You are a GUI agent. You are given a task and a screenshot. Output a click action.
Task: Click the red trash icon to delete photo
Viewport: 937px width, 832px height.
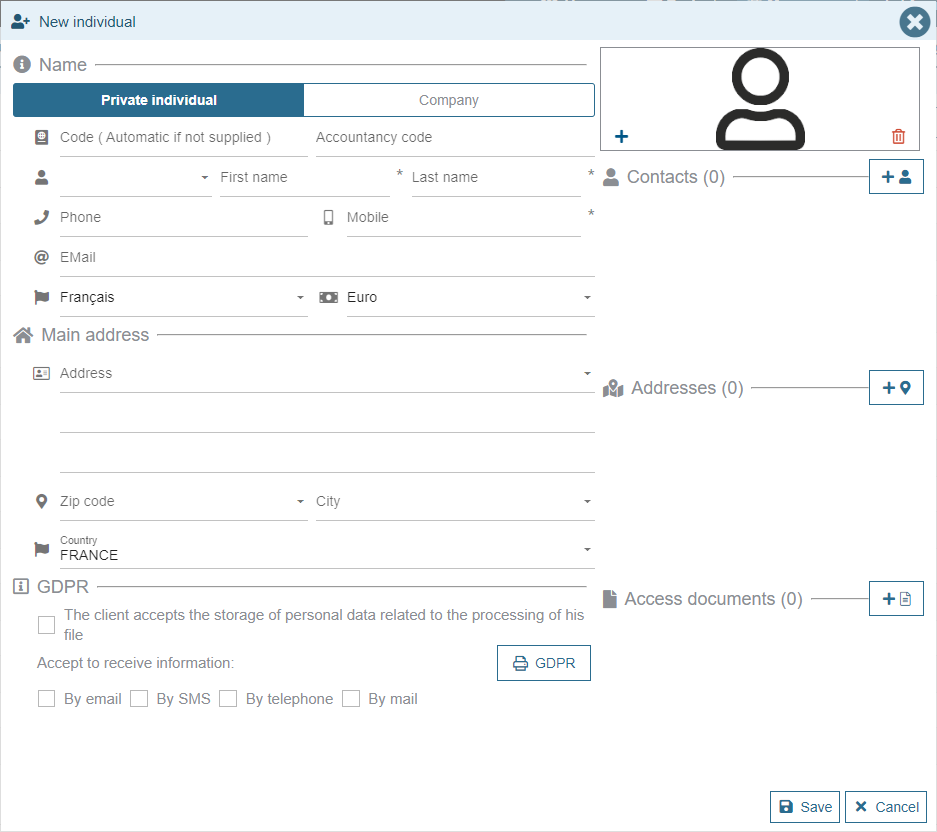click(898, 137)
